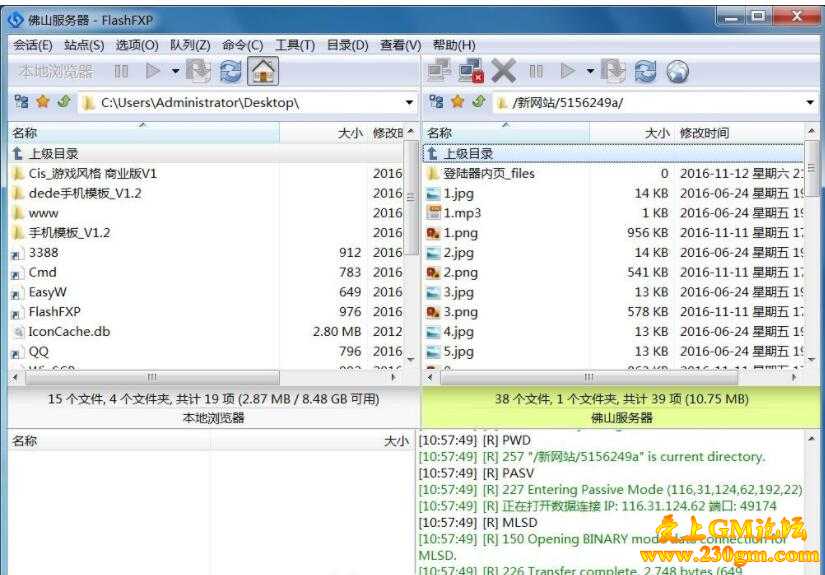The image size is (825, 575).
Task: Click the local bookmarks star icon
Action: pos(43,102)
